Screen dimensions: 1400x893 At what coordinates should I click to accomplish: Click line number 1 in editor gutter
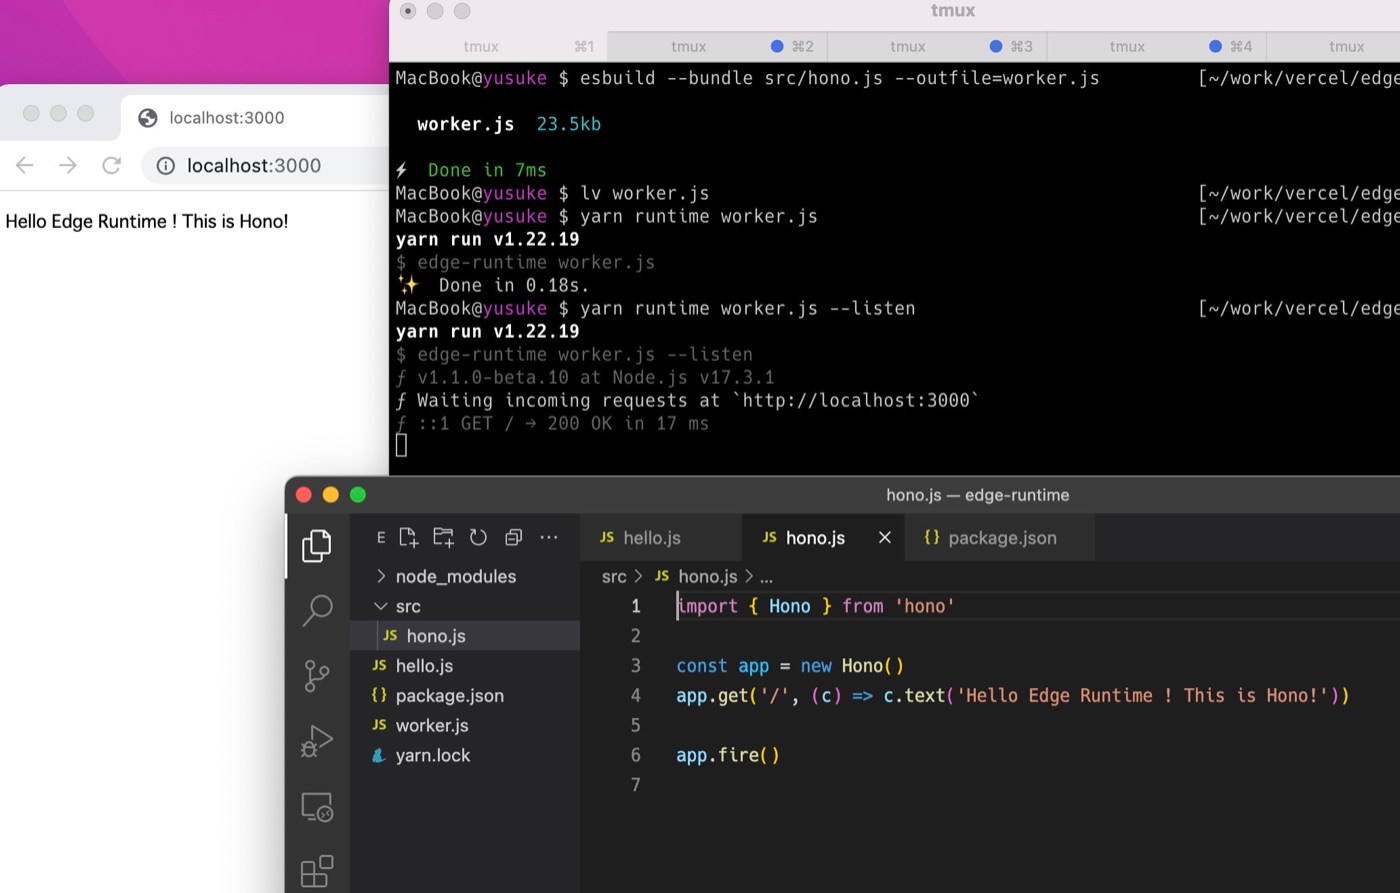(x=635, y=606)
